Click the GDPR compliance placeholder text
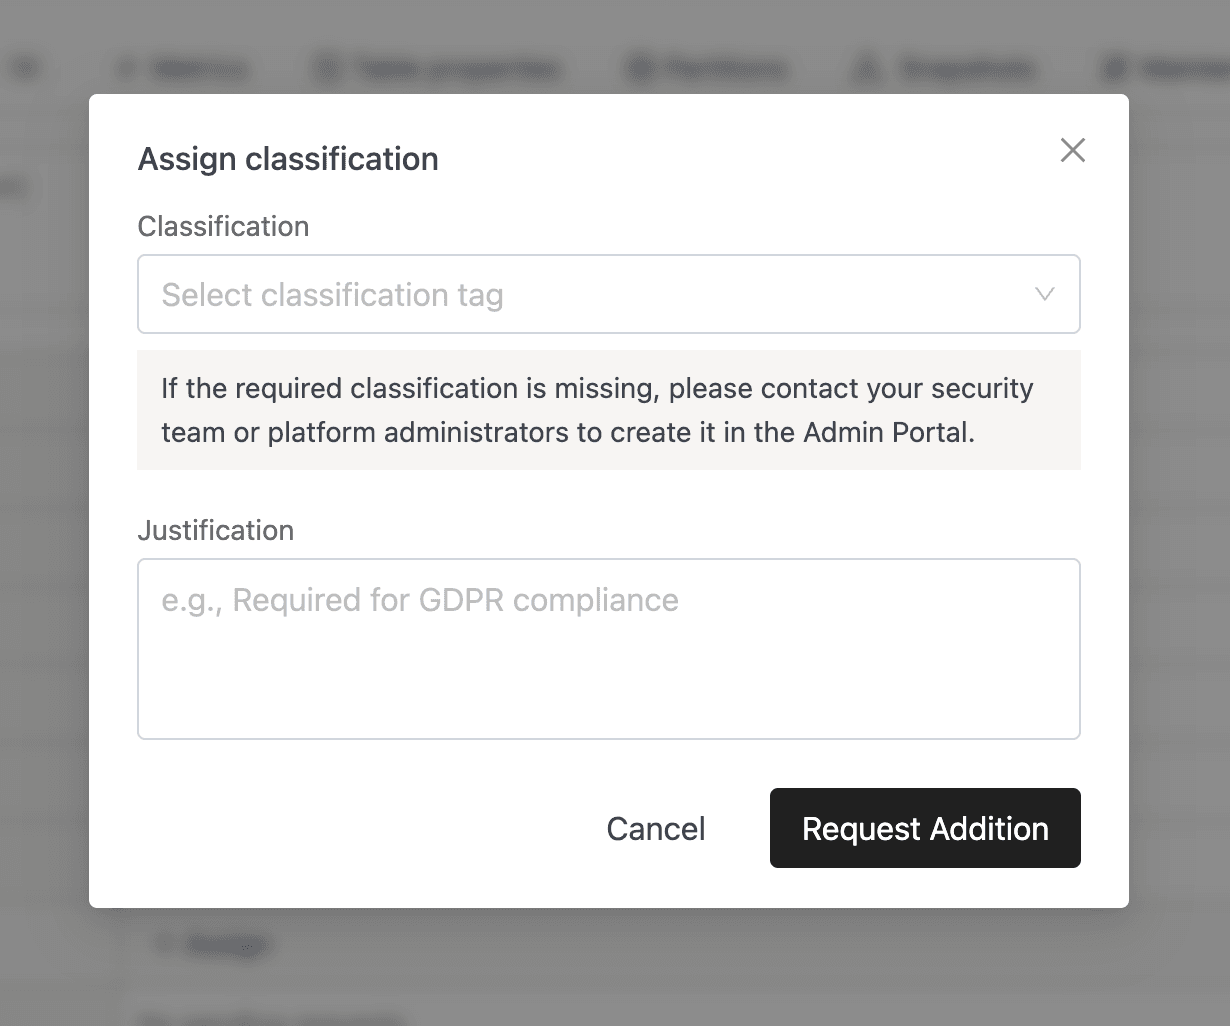1230x1026 pixels. pyautogui.click(x=420, y=600)
